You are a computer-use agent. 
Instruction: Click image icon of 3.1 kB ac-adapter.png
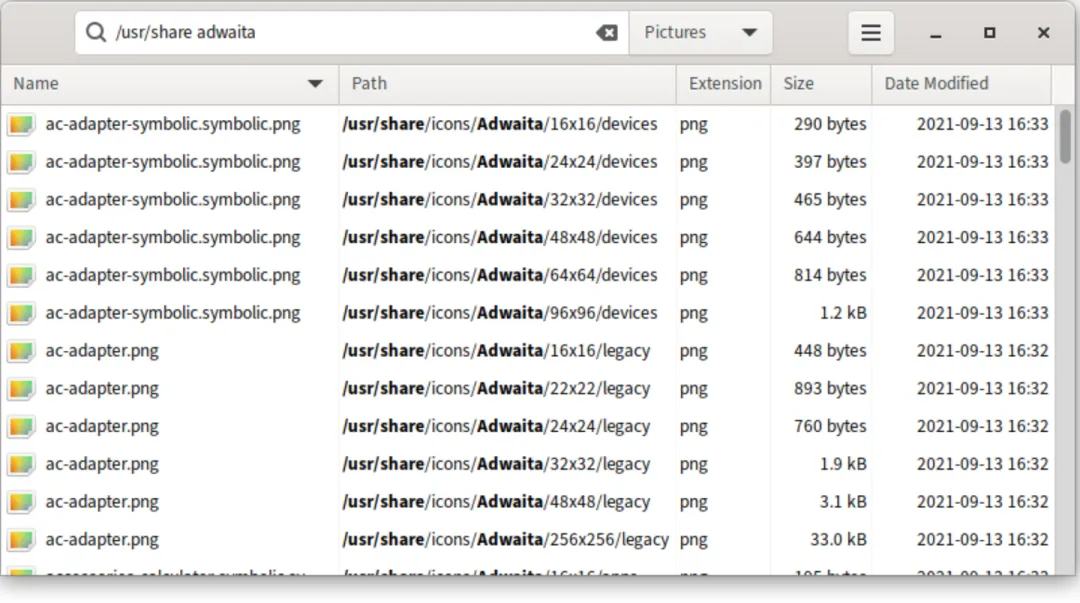(x=21, y=502)
